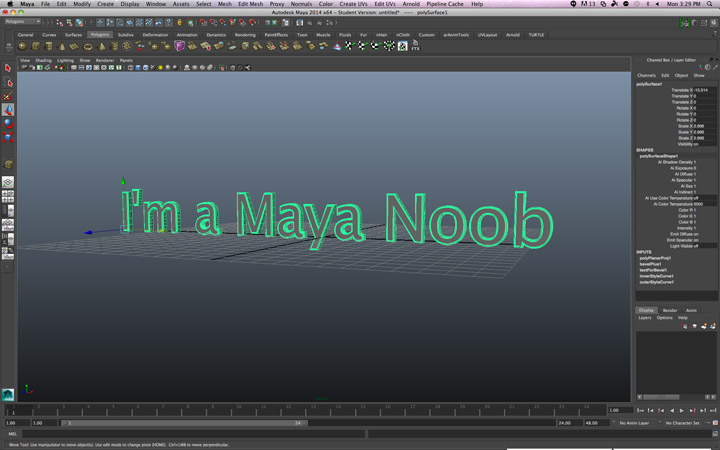Select the polygon sphere shelf icon

[22, 46]
